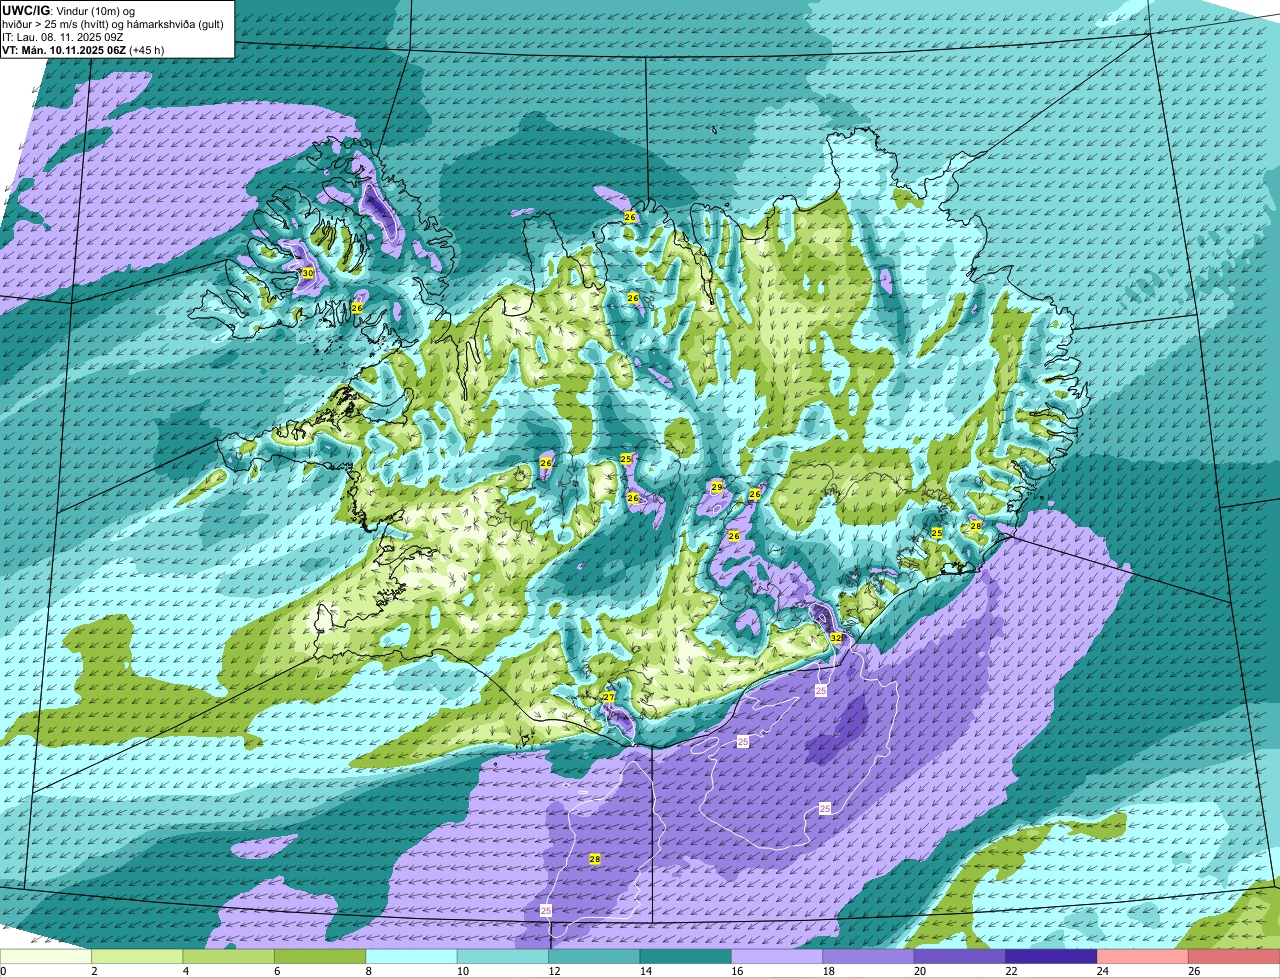This screenshot has height=978, width=1280.
Task: Pick the 12–14 m/s teal legend swatch
Action: [594, 956]
